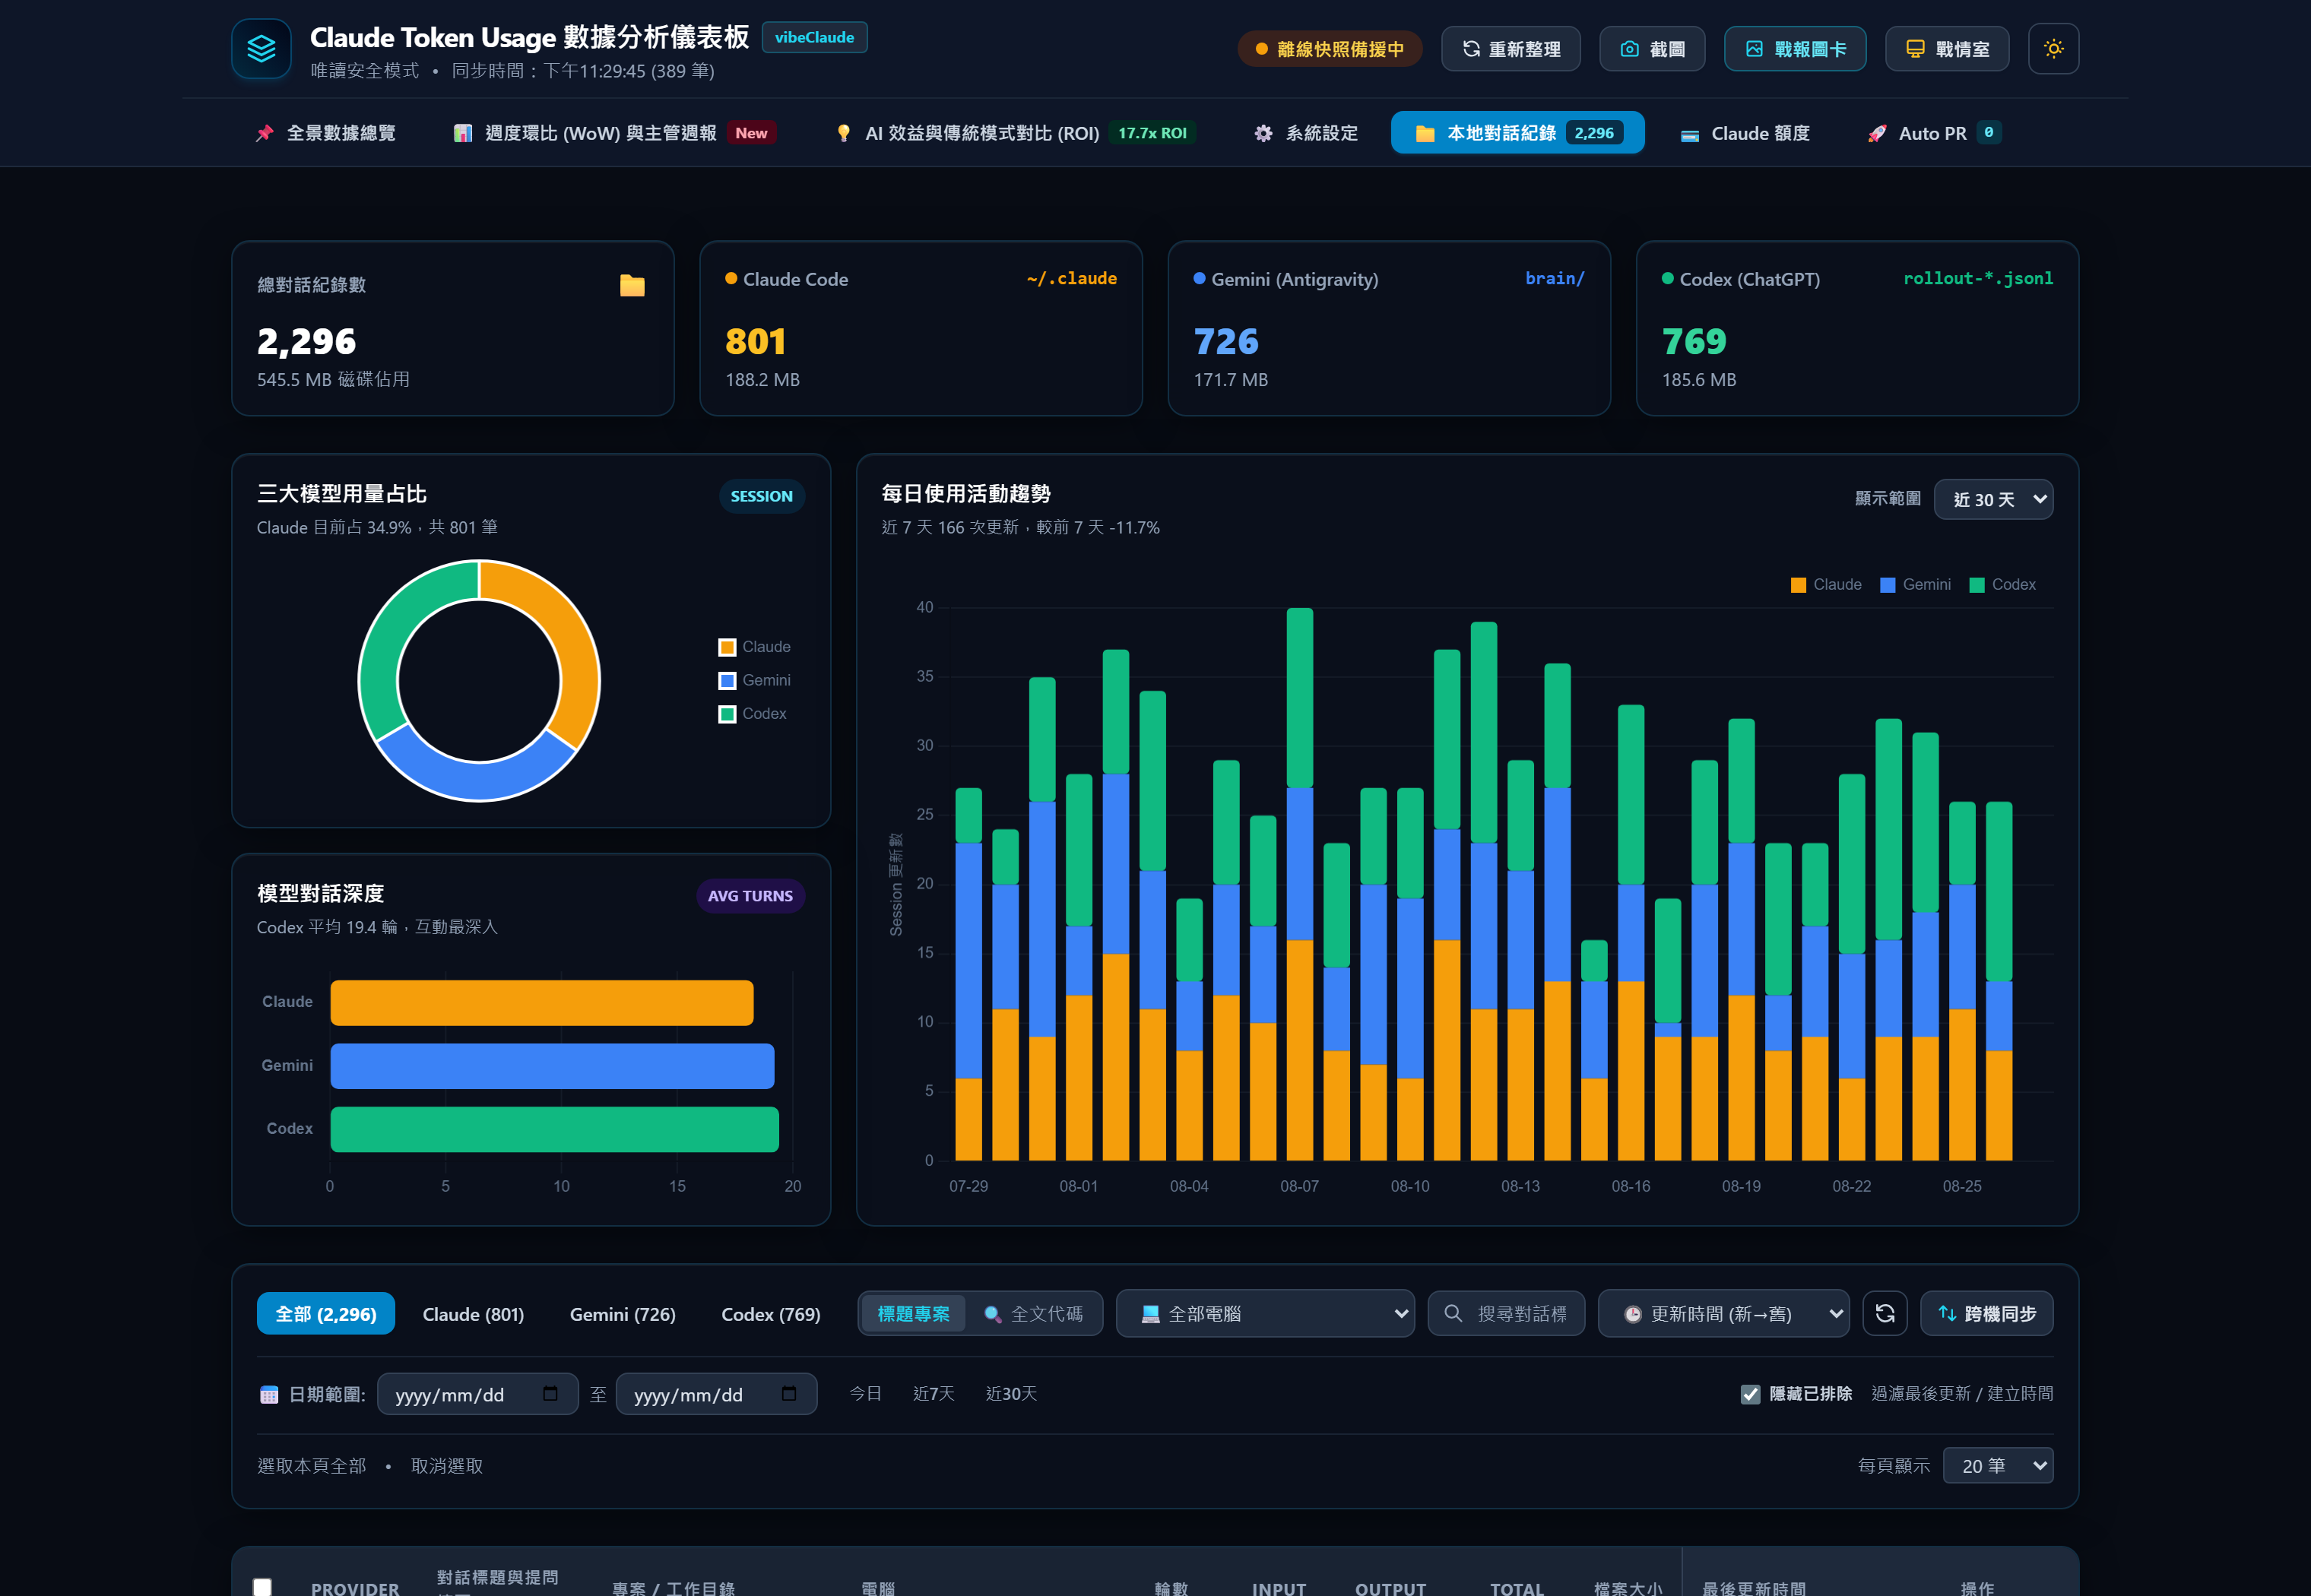Click the refresh icon beside sort dropdown
The height and width of the screenshot is (1596, 2311).
tap(1884, 1313)
